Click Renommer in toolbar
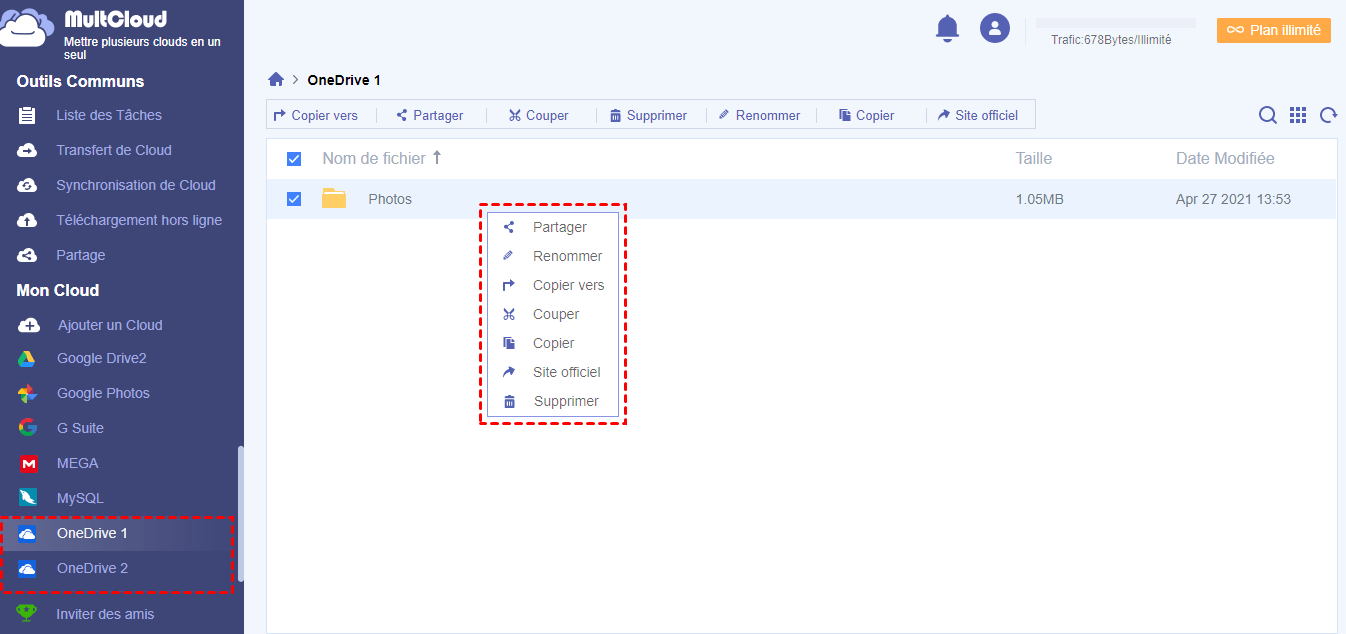Image resolution: width=1346 pixels, height=634 pixels. pos(759,115)
